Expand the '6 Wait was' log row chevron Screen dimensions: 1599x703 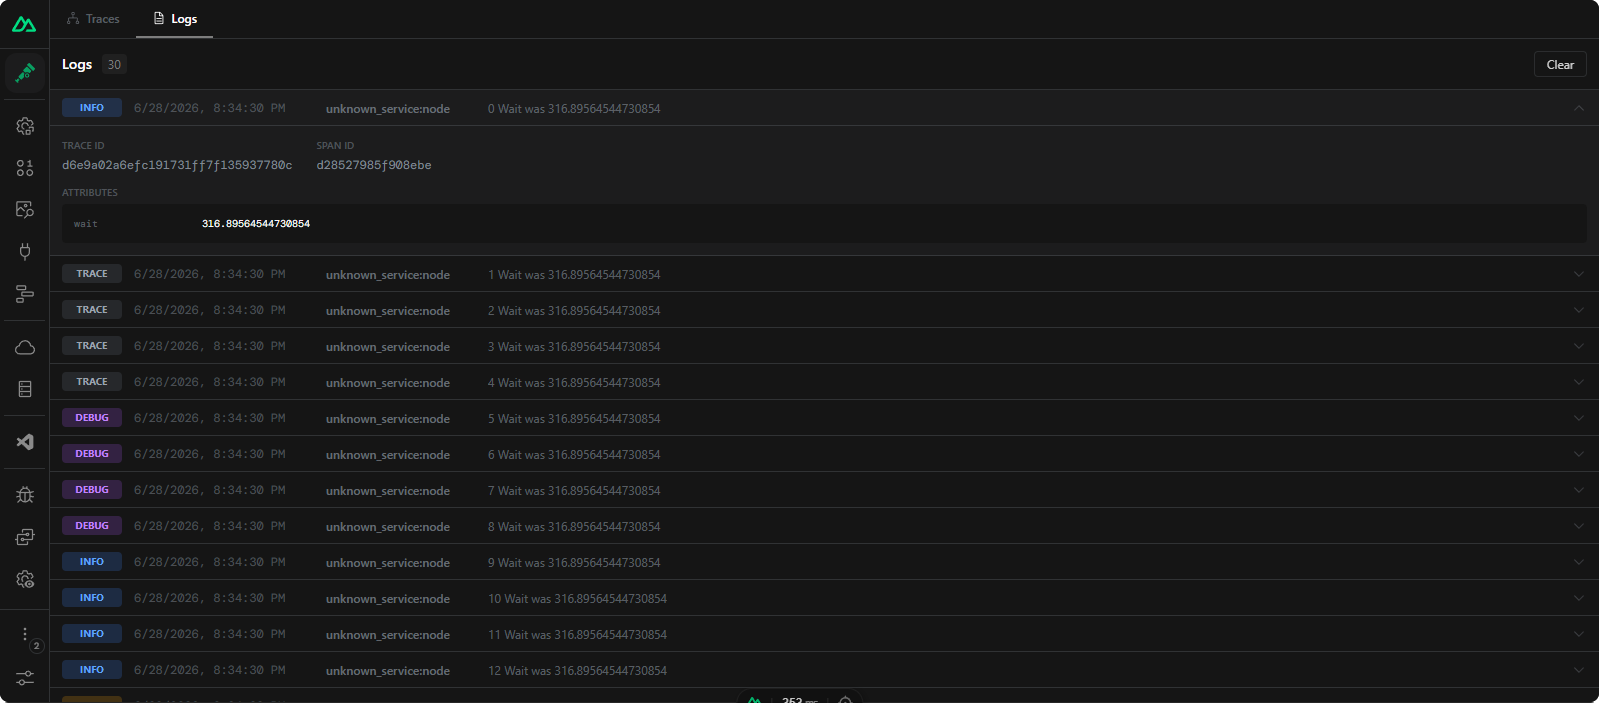pyautogui.click(x=1578, y=454)
